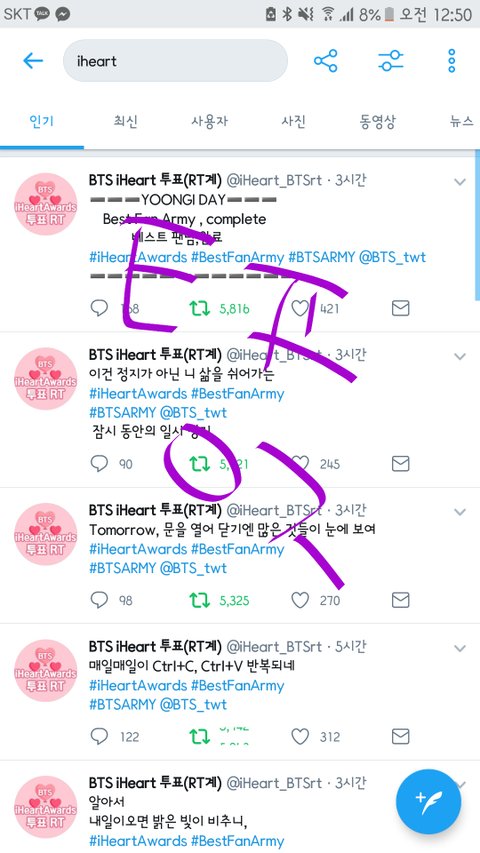Open #BestFanArmy hashtag in Tomorrow tweet
The height and width of the screenshot is (853, 480).
coord(238,549)
